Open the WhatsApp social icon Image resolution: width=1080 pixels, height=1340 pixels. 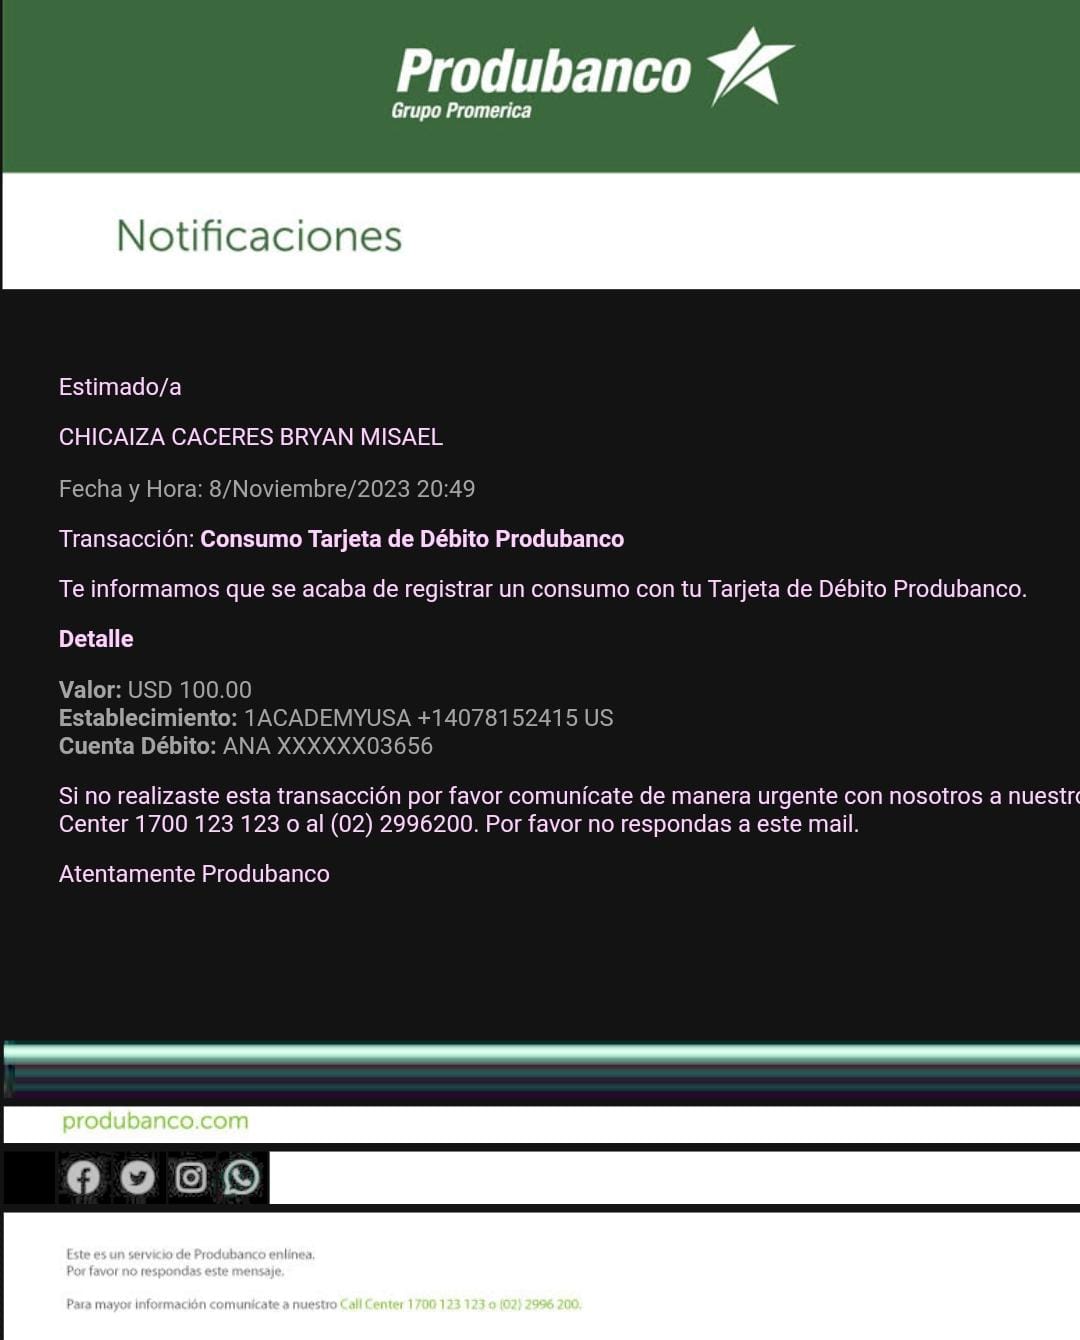pyautogui.click(x=241, y=1177)
